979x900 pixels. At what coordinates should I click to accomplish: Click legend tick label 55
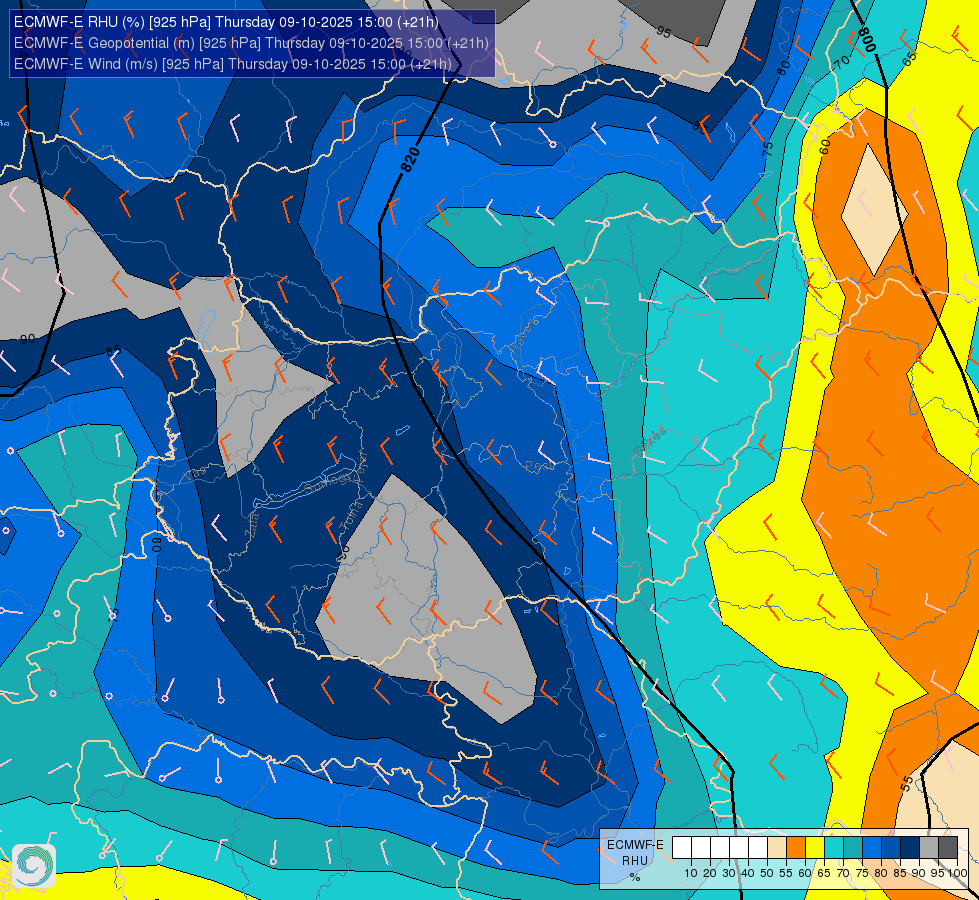click(786, 873)
